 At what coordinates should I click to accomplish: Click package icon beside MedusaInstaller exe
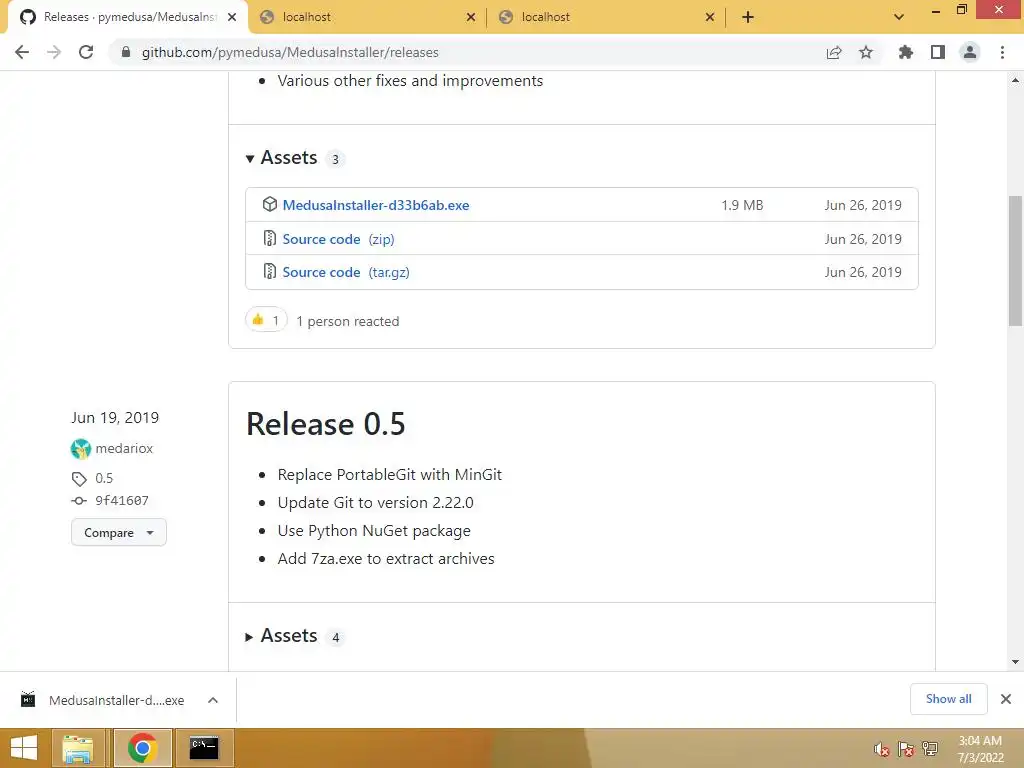[x=270, y=204]
